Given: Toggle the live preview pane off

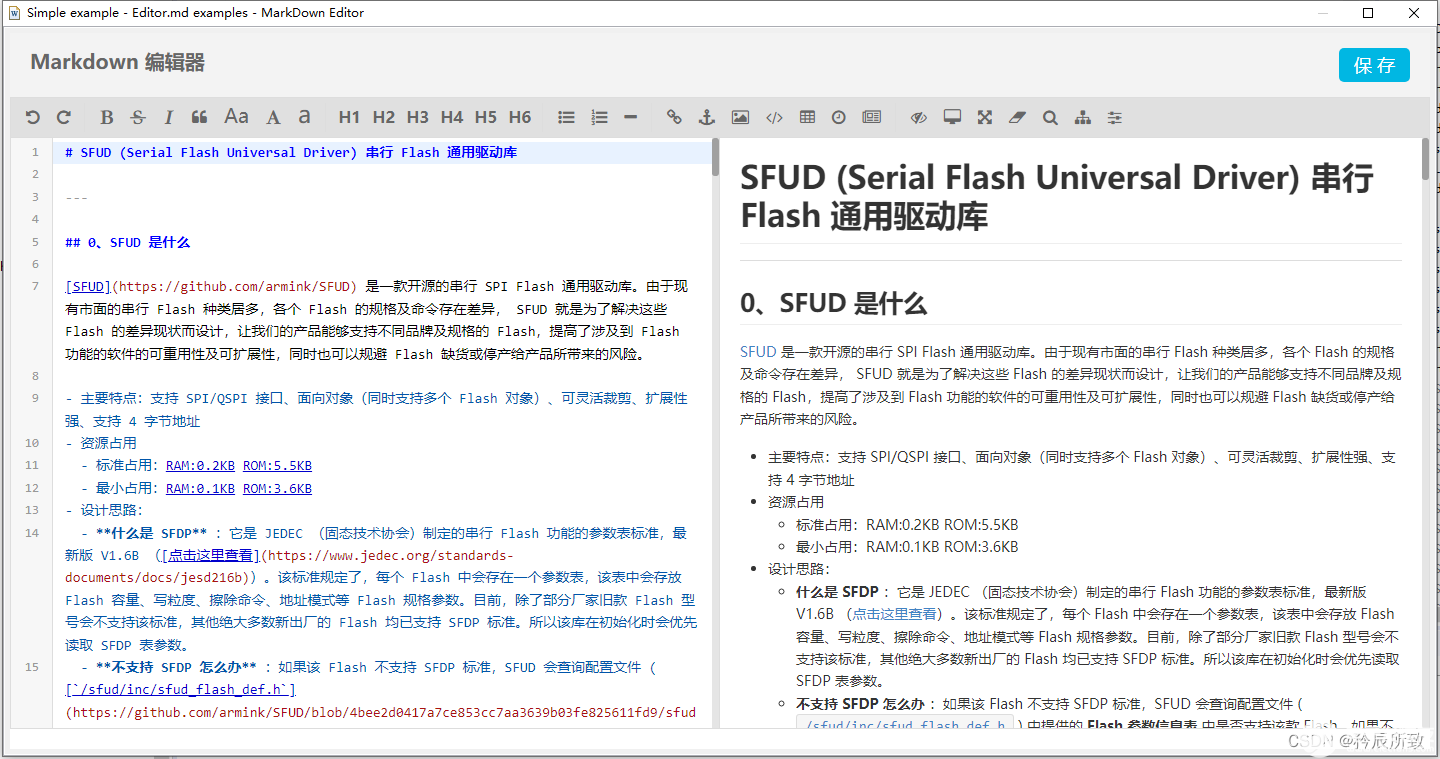Looking at the screenshot, I should [919, 117].
